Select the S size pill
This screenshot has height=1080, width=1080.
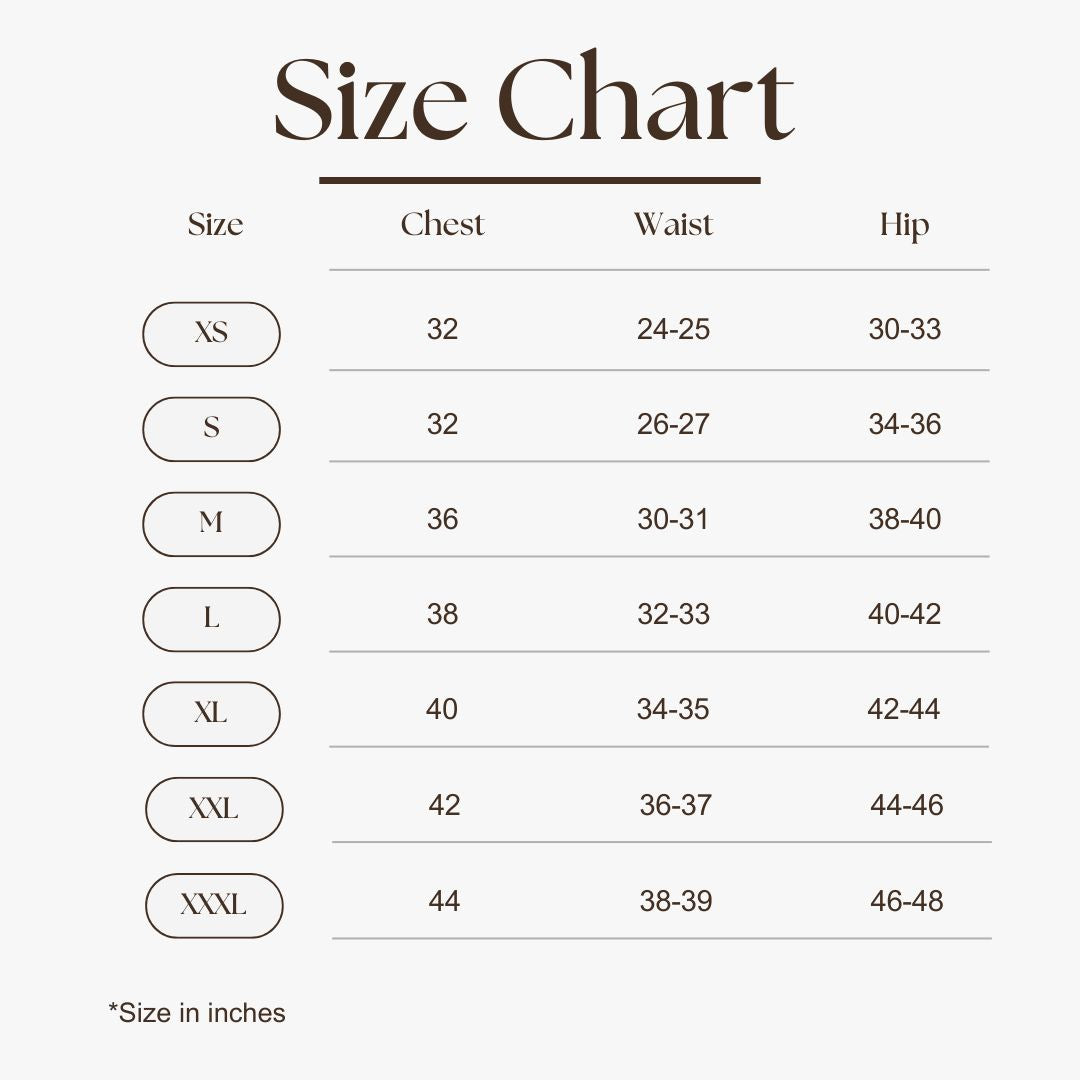point(211,429)
